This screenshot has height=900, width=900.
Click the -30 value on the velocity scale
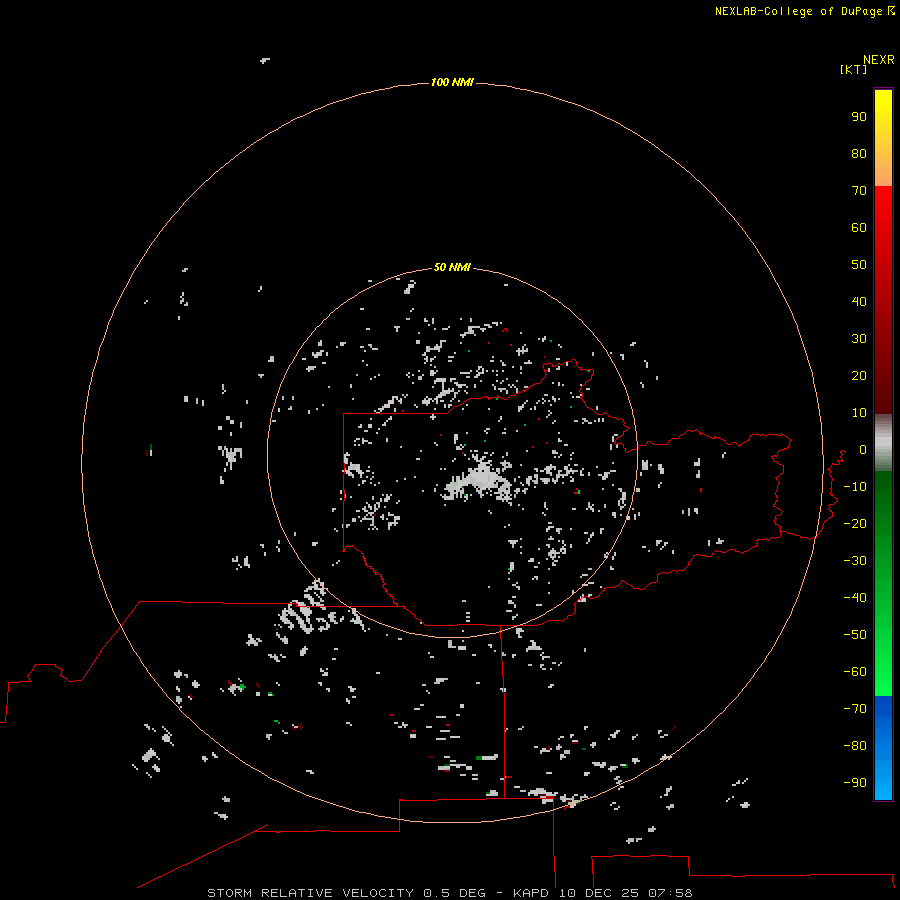855,561
